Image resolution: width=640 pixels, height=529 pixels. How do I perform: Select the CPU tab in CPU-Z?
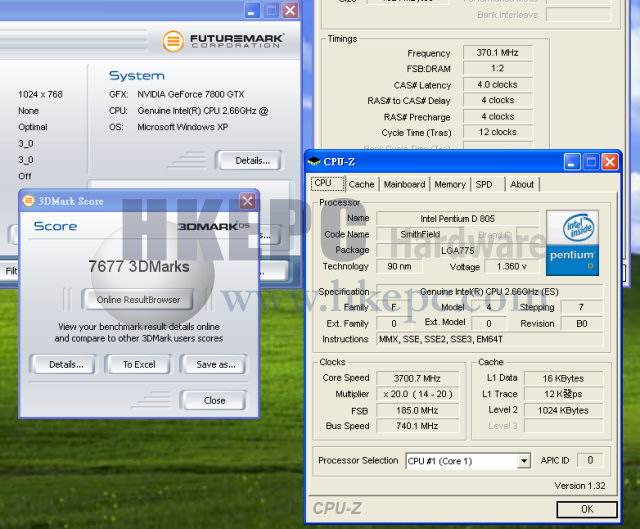[x=327, y=183]
